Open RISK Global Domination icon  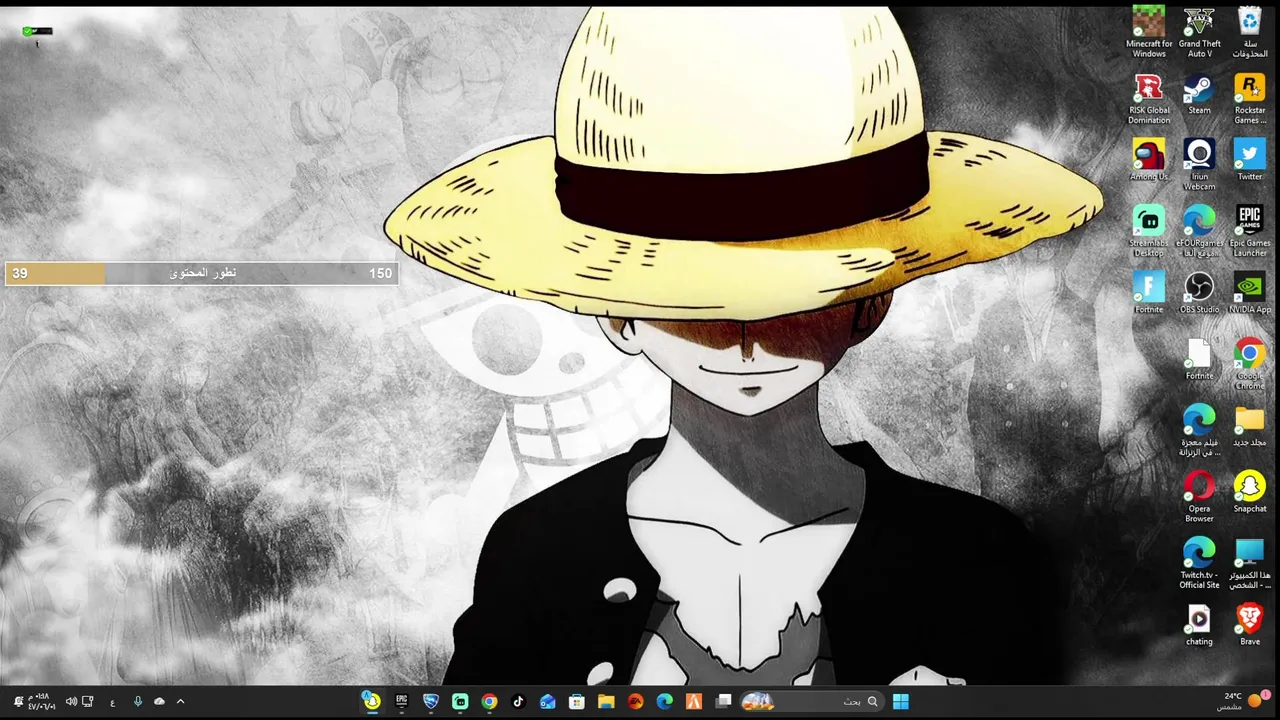(1149, 99)
